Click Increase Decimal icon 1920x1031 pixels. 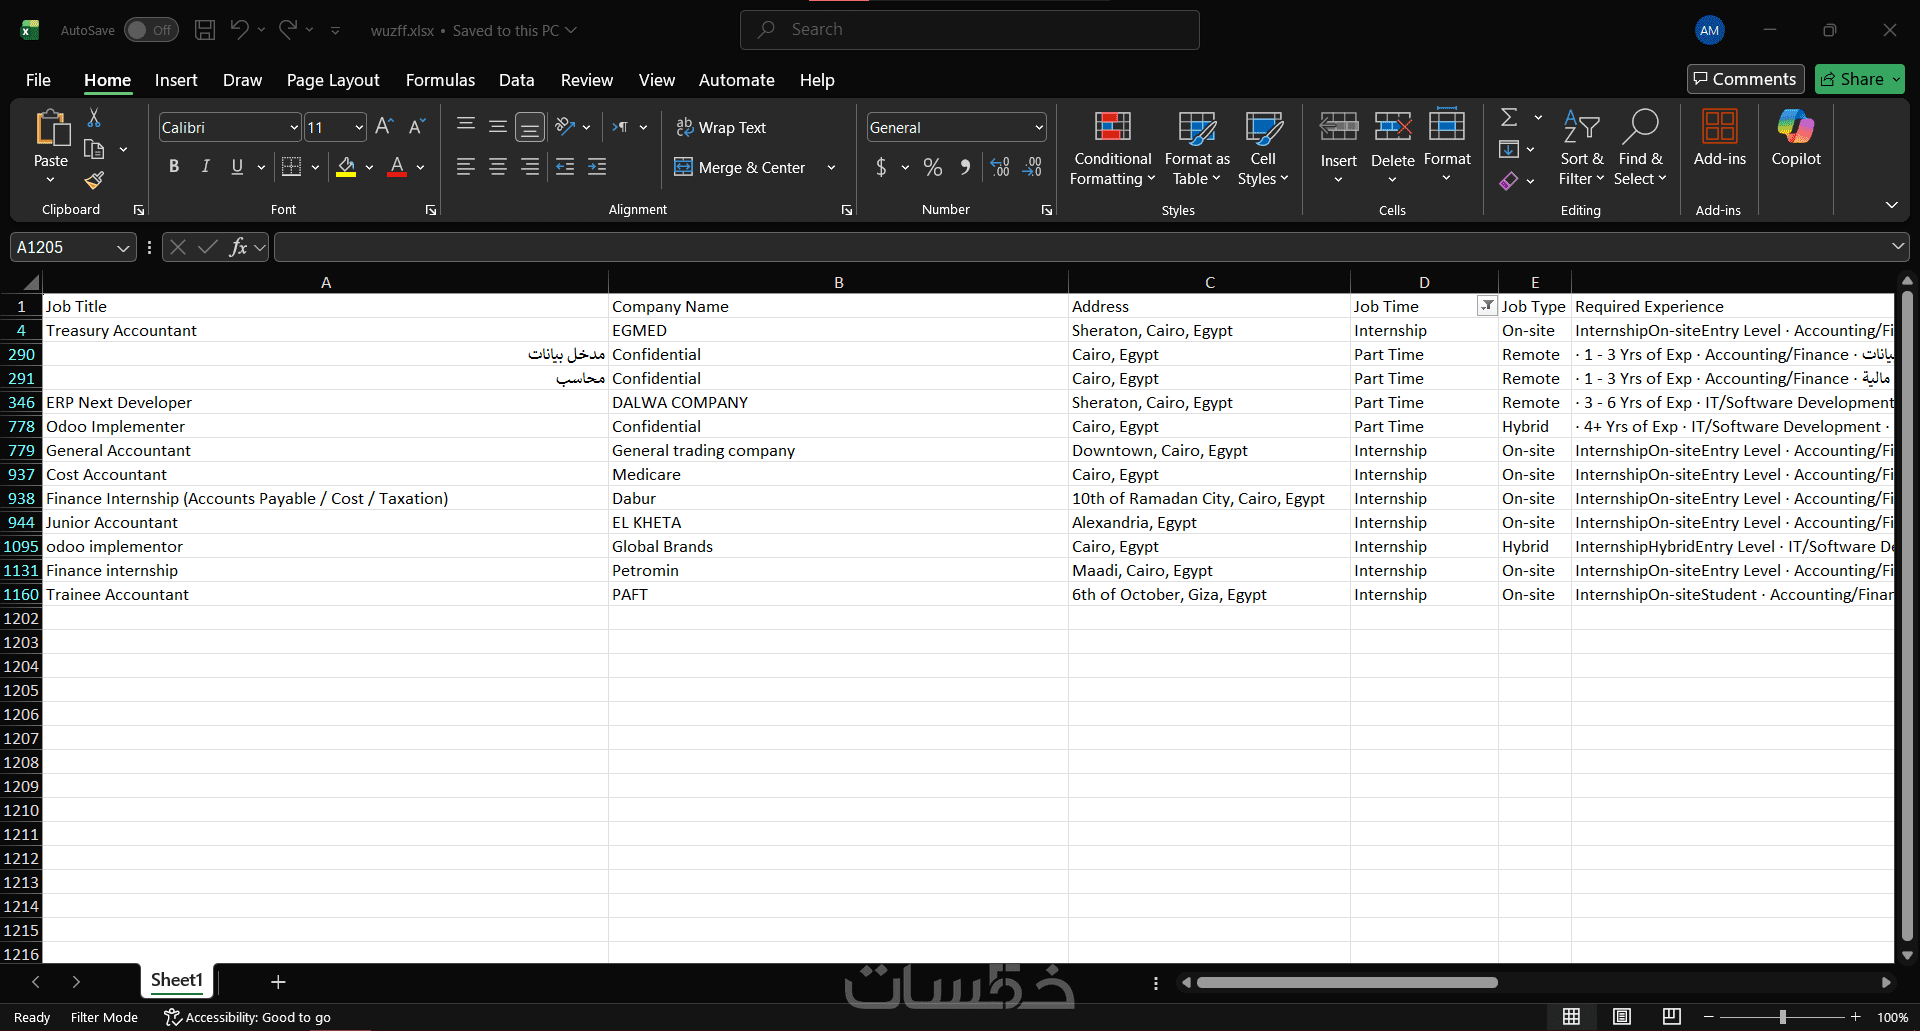coord(1000,167)
